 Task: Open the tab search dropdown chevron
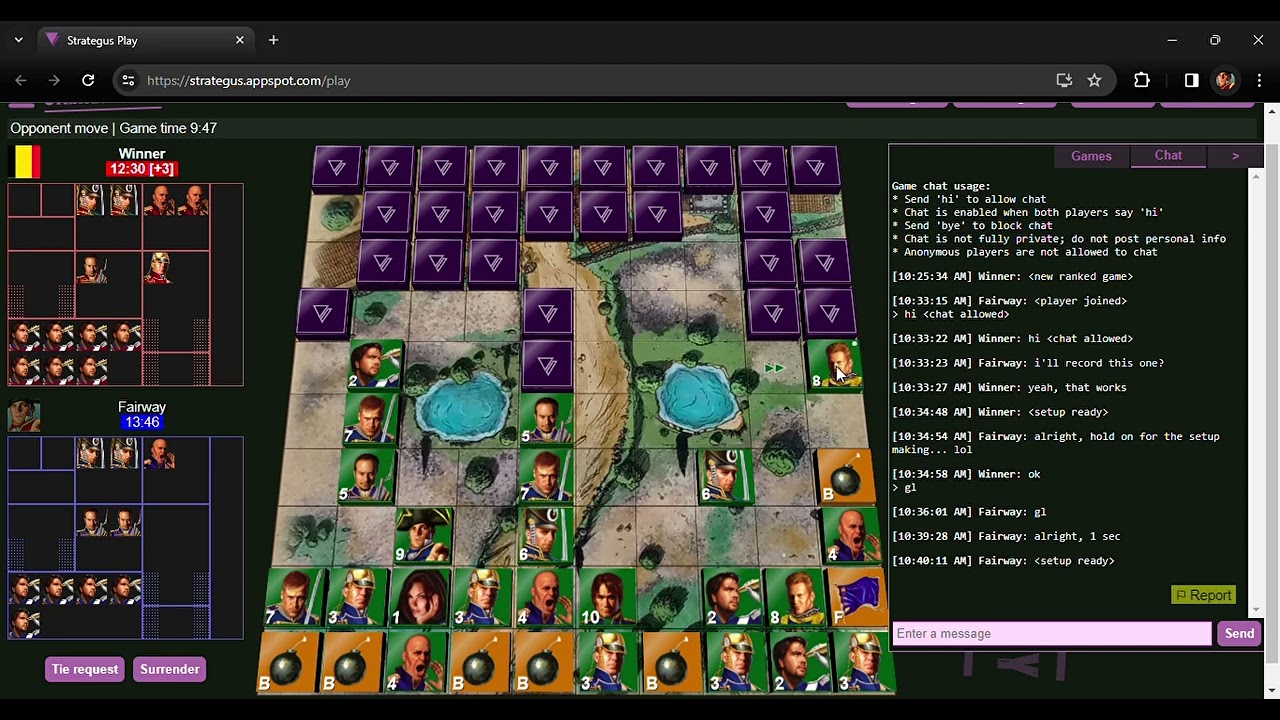click(18, 40)
